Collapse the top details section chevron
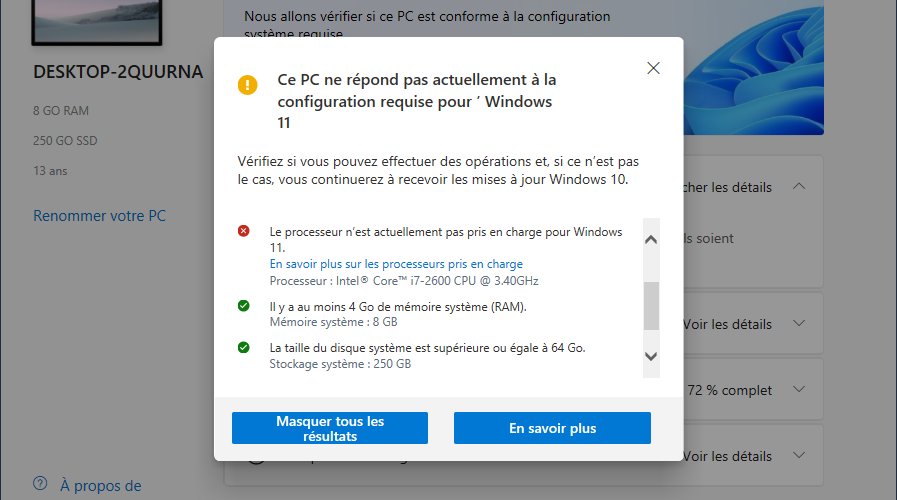 point(799,186)
